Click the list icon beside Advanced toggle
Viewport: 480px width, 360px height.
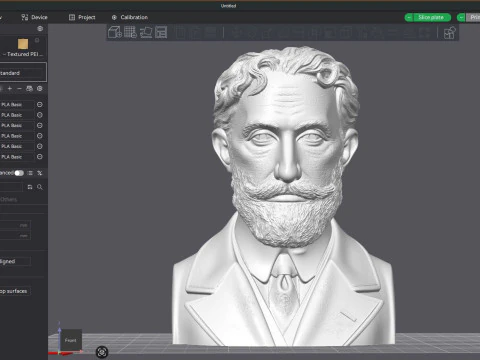coord(30,173)
